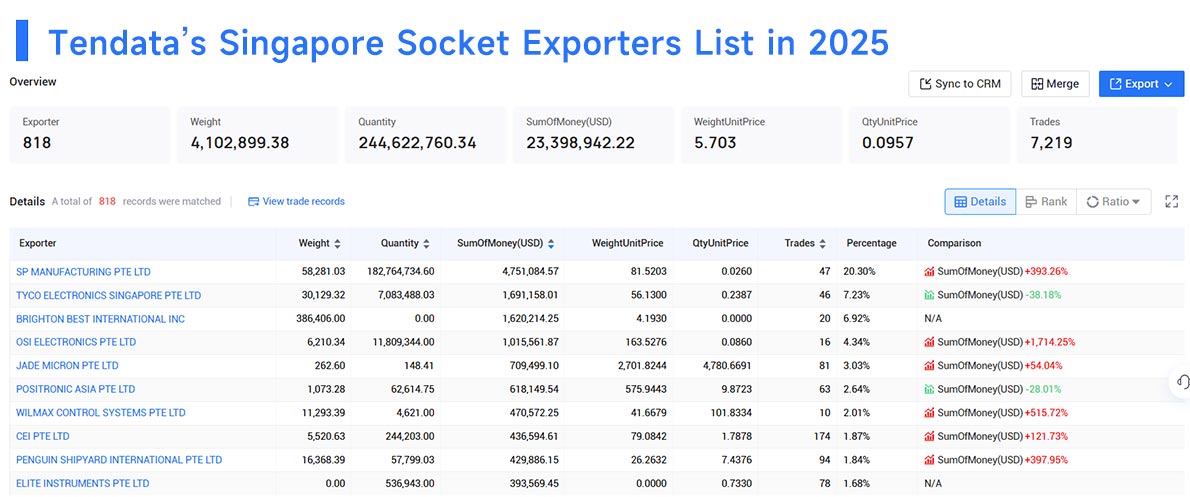Image resolution: width=1190 pixels, height=497 pixels.
Task: Open OSI ELECTRONICS PTE LTD exporter
Action: coord(76,342)
